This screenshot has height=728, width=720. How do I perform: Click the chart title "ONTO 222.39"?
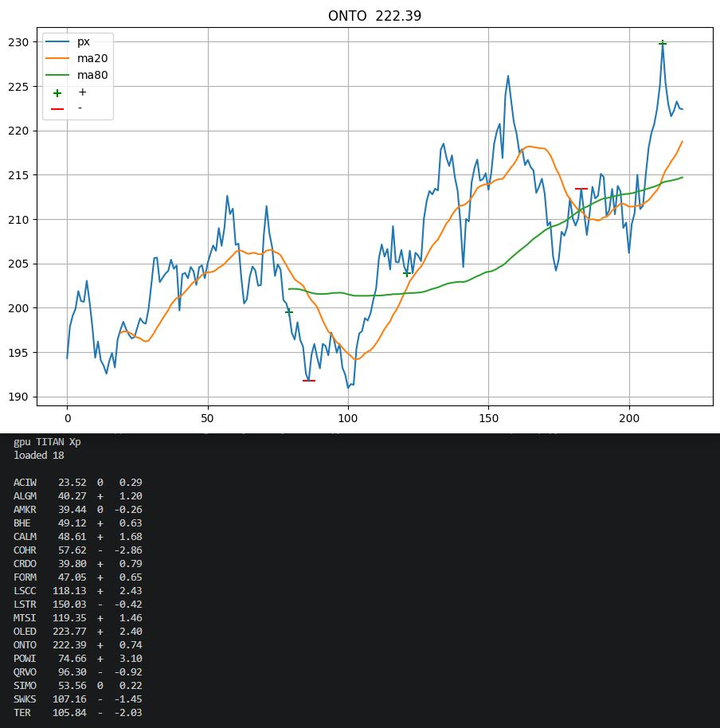tap(375, 16)
